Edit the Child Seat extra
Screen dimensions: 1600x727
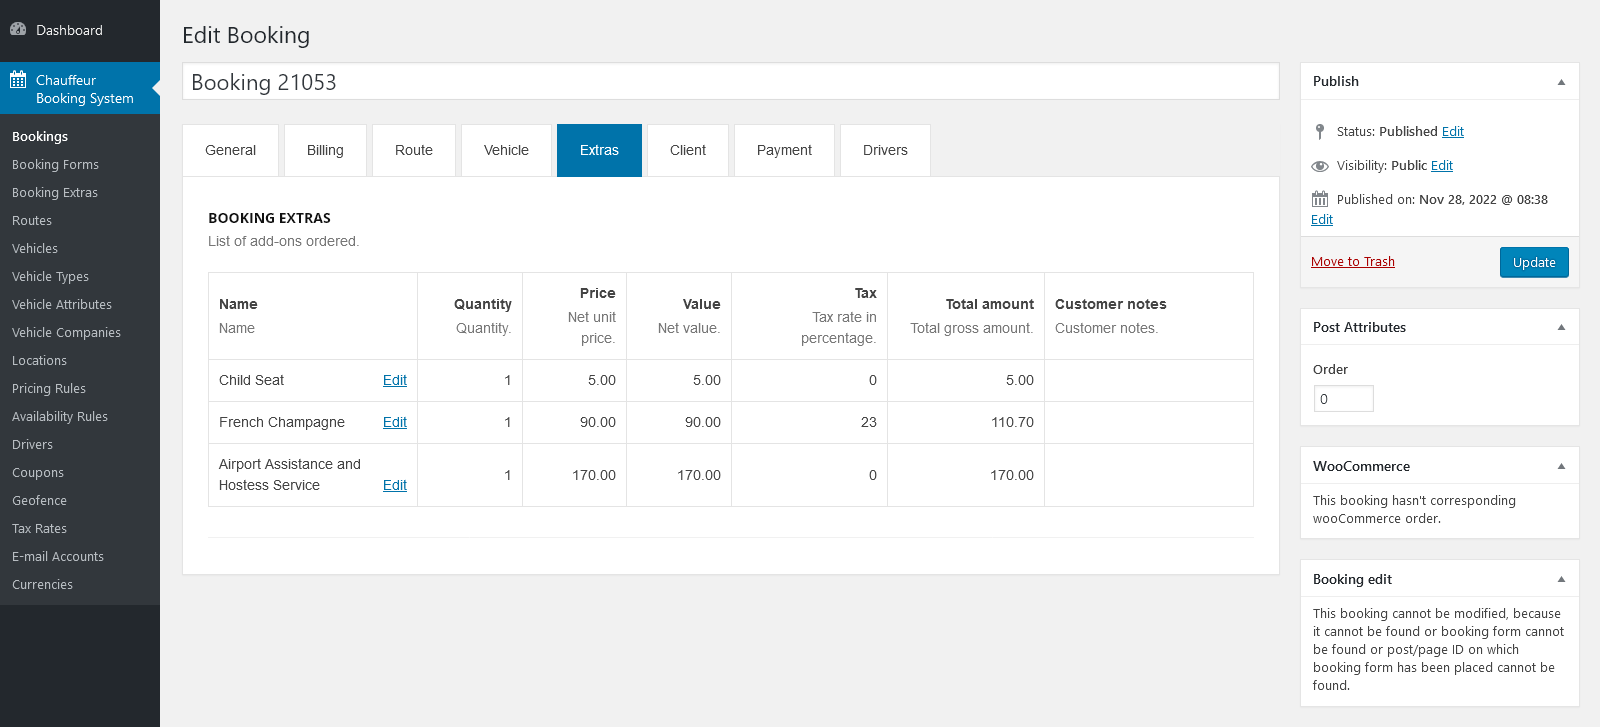(x=394, y=380)
